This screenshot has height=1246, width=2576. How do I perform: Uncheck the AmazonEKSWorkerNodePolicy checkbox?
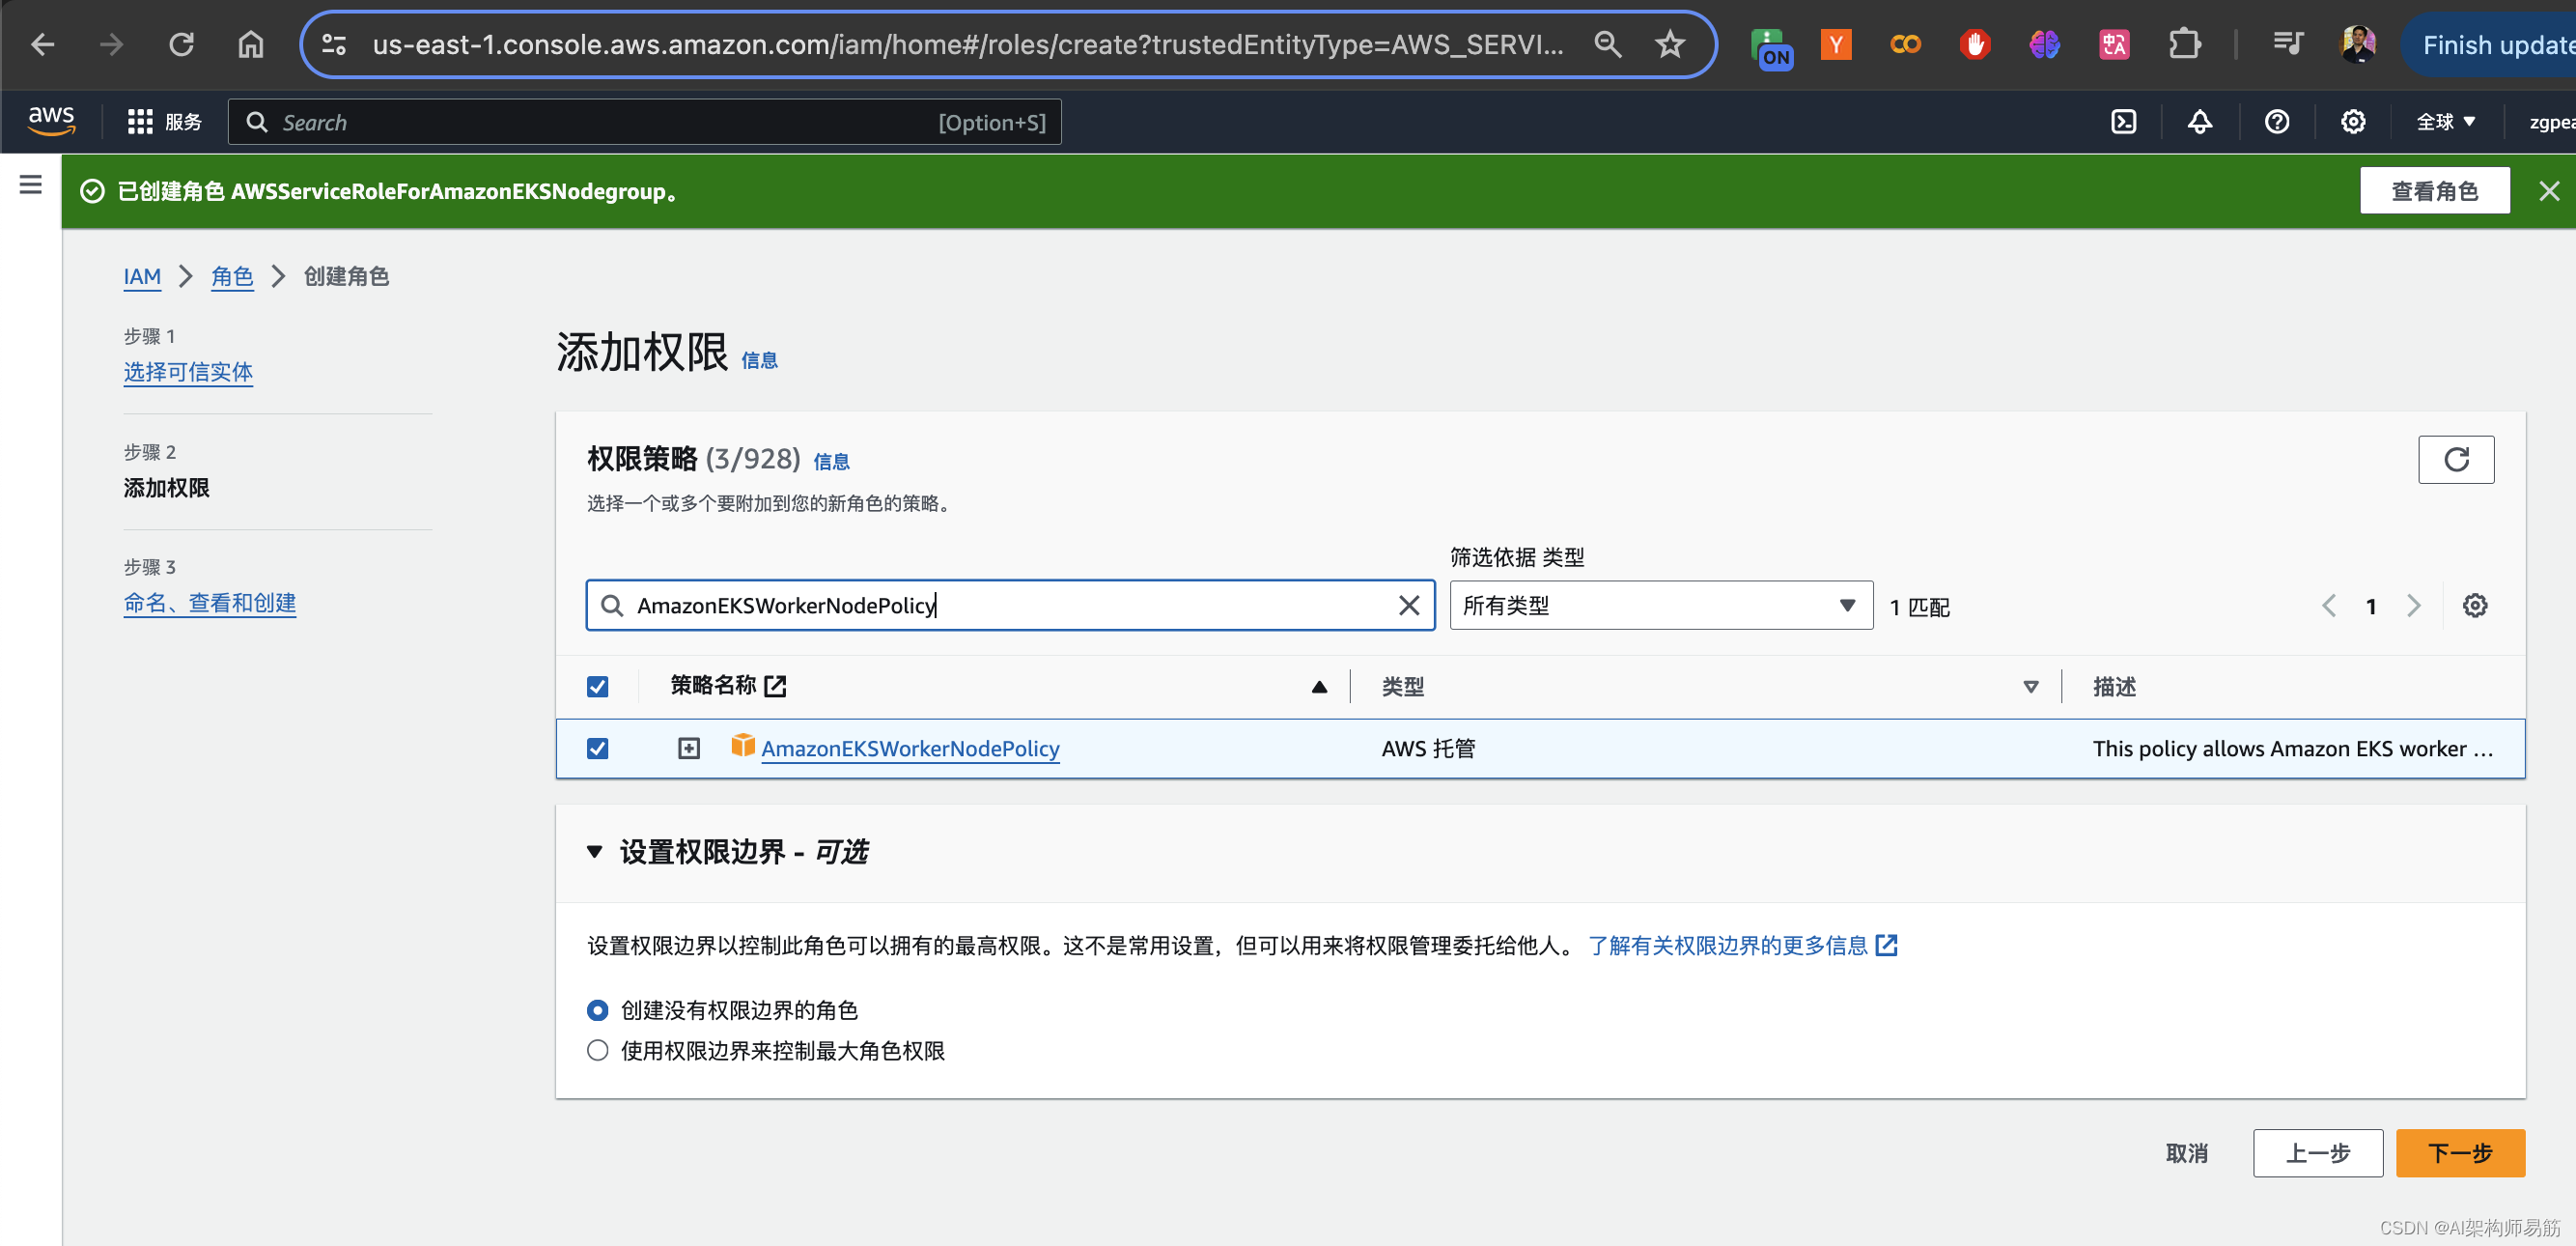(x=597, y=748)
